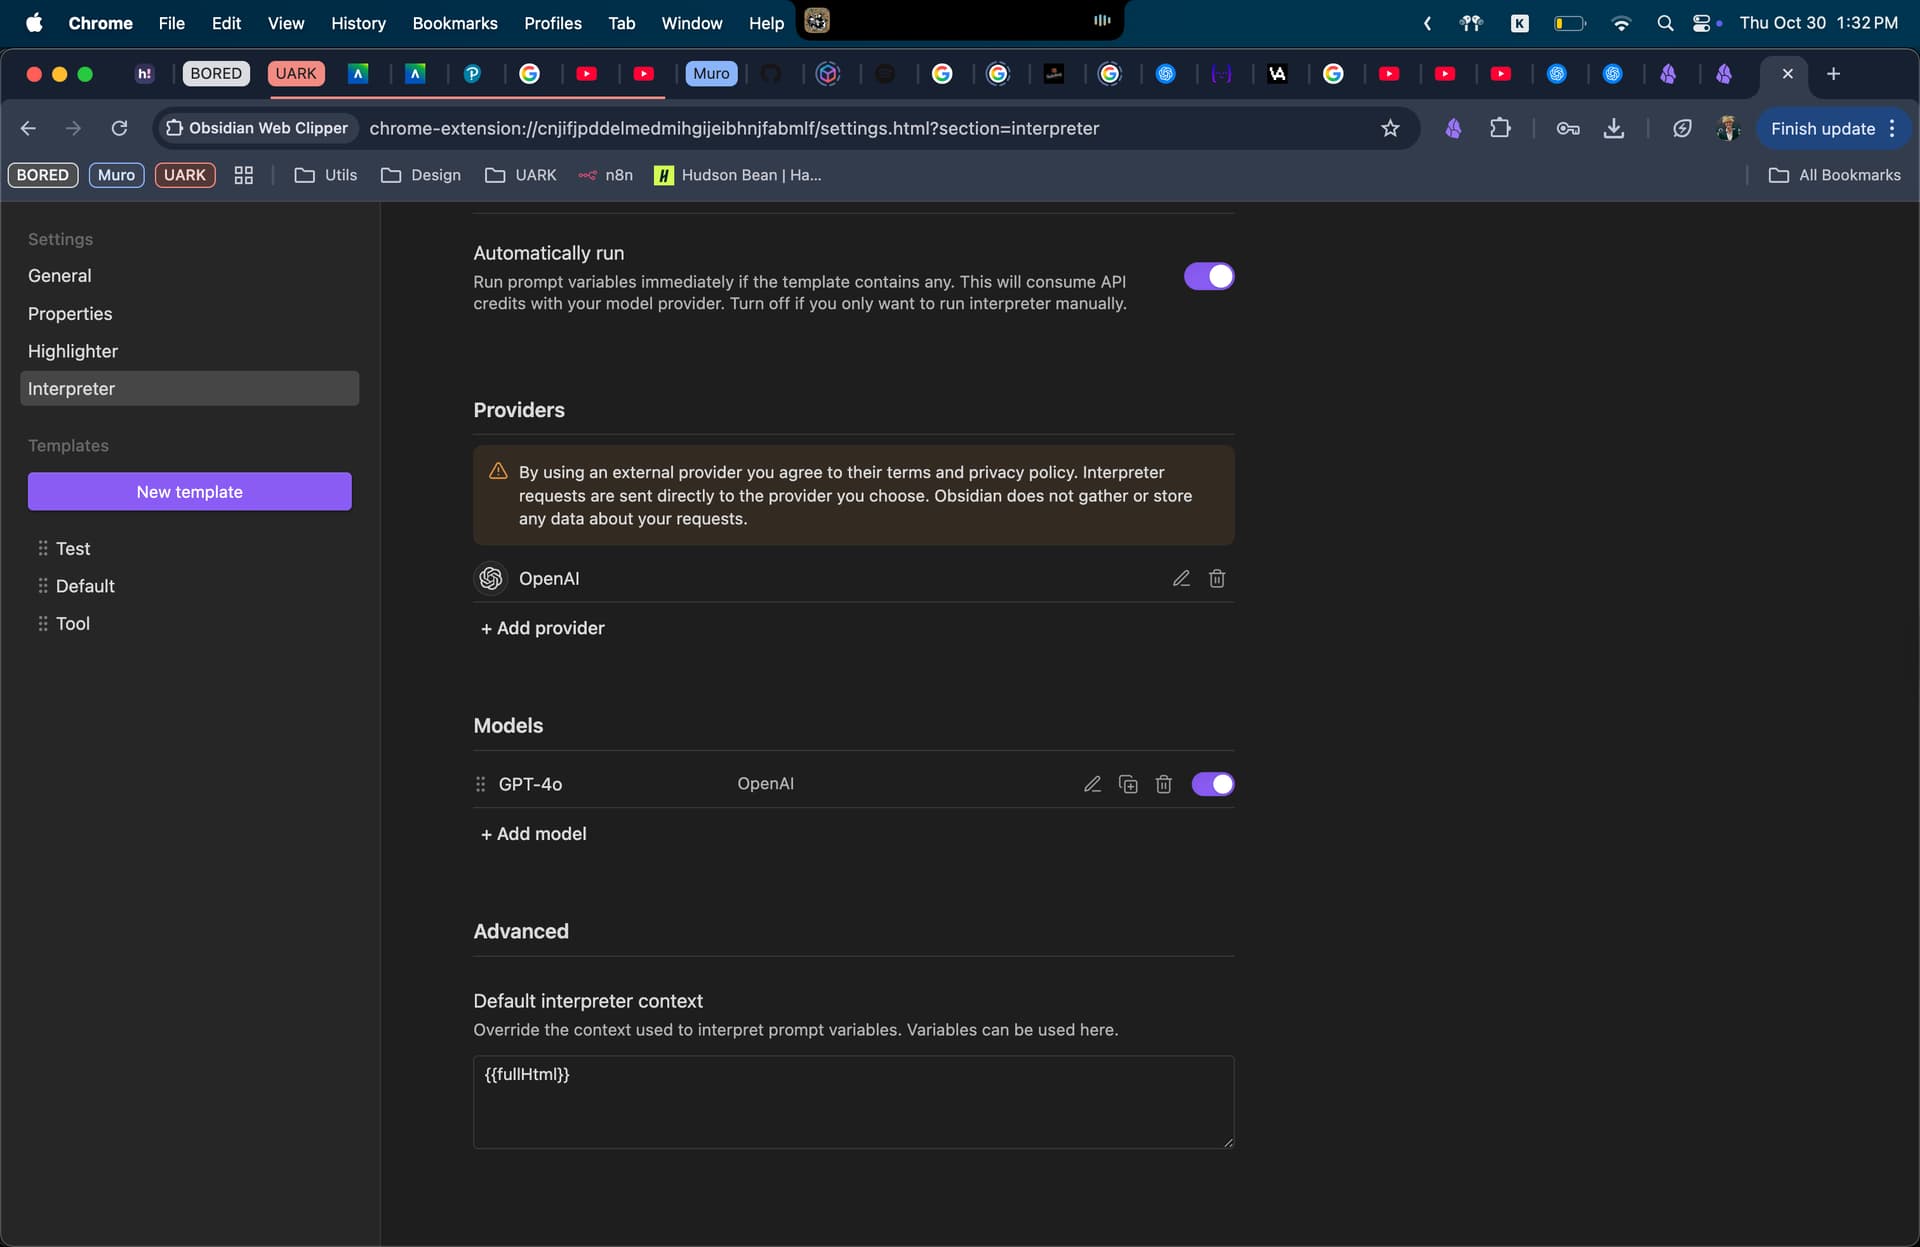
Task: Focus the Default interpreter context text area
Action: (853, 1101)
